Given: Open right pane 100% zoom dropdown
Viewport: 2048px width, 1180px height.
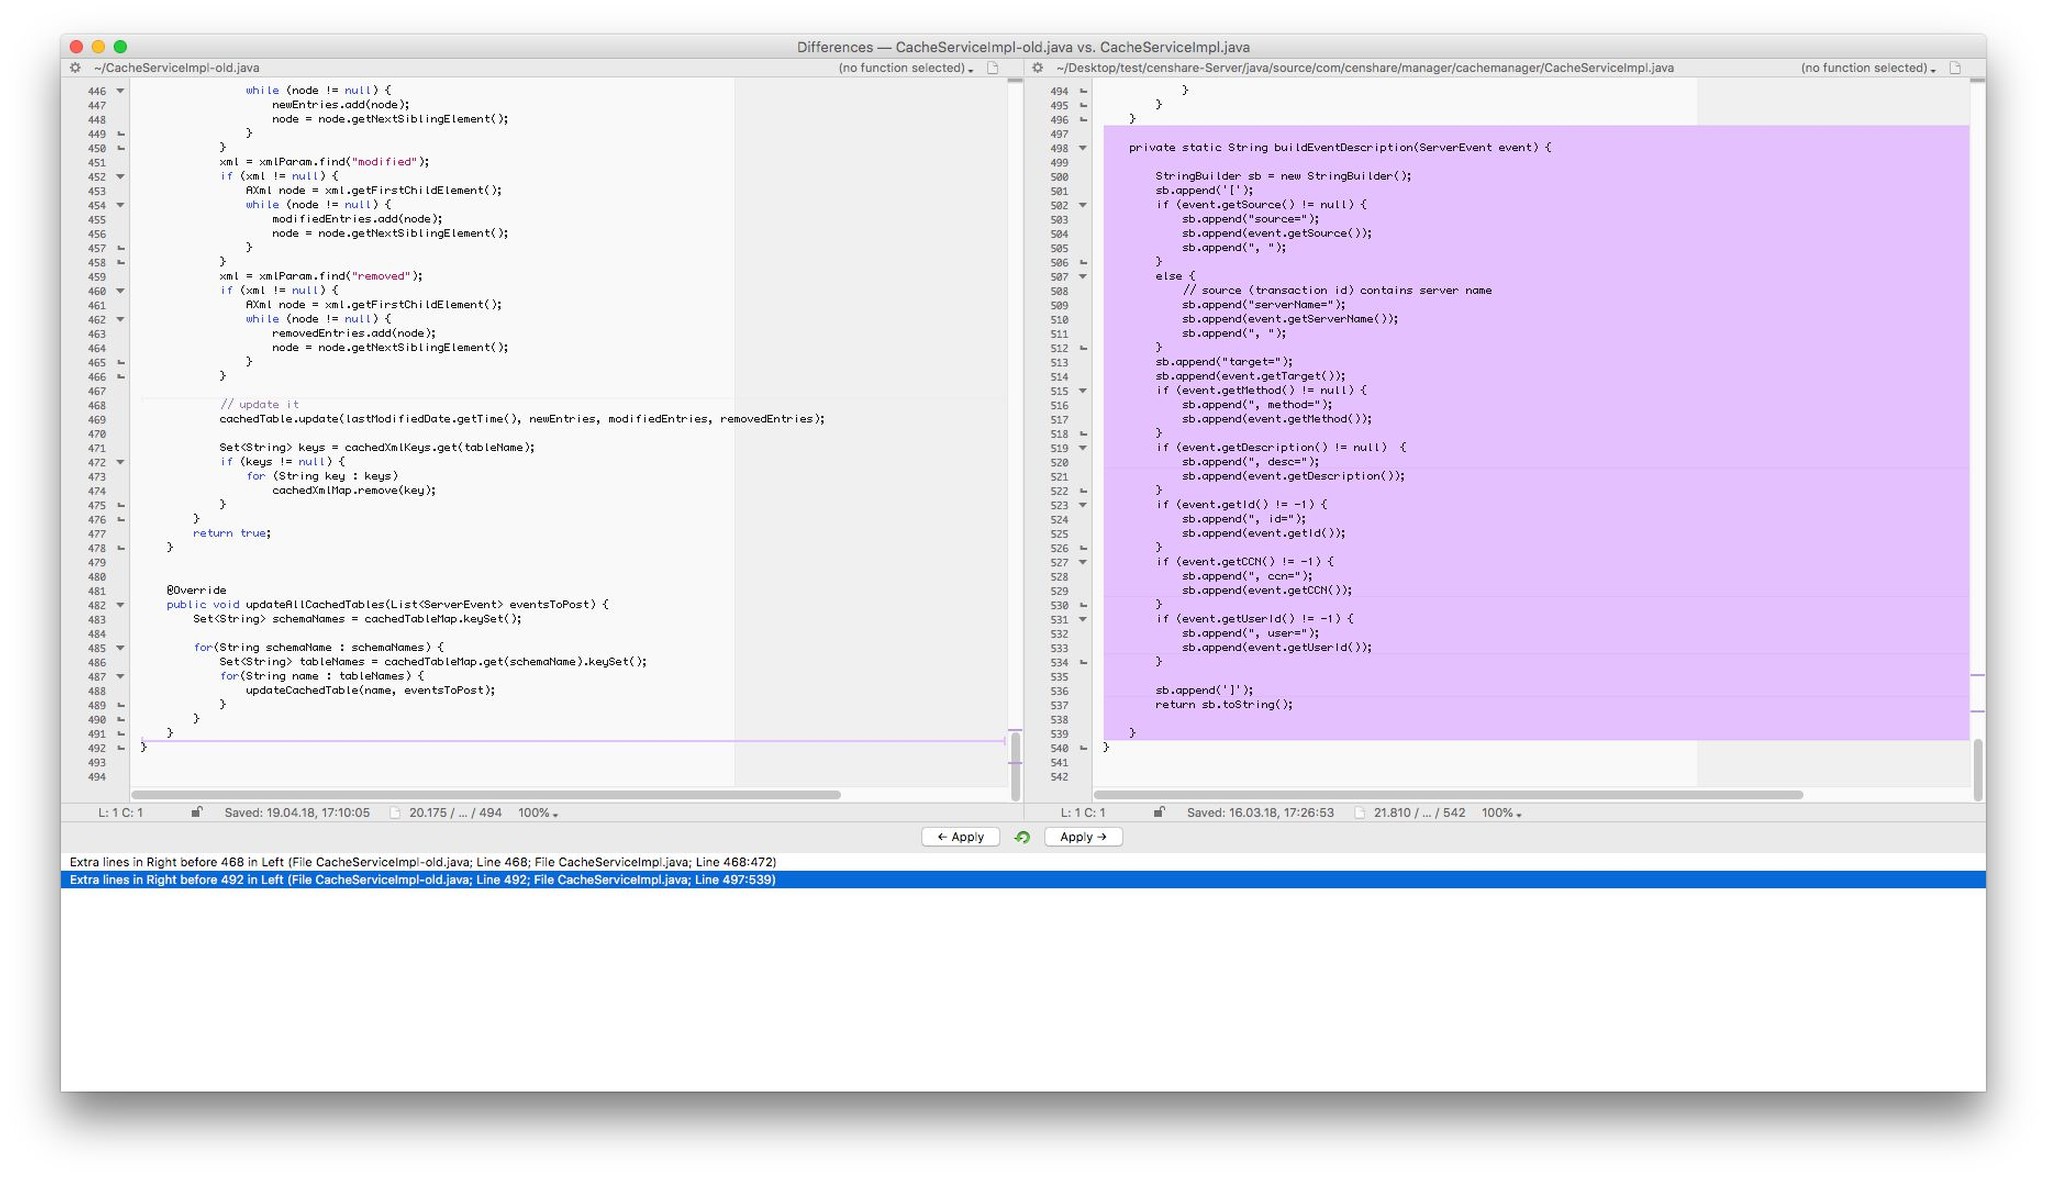Looking at the screenshot, I should 1501,813.
